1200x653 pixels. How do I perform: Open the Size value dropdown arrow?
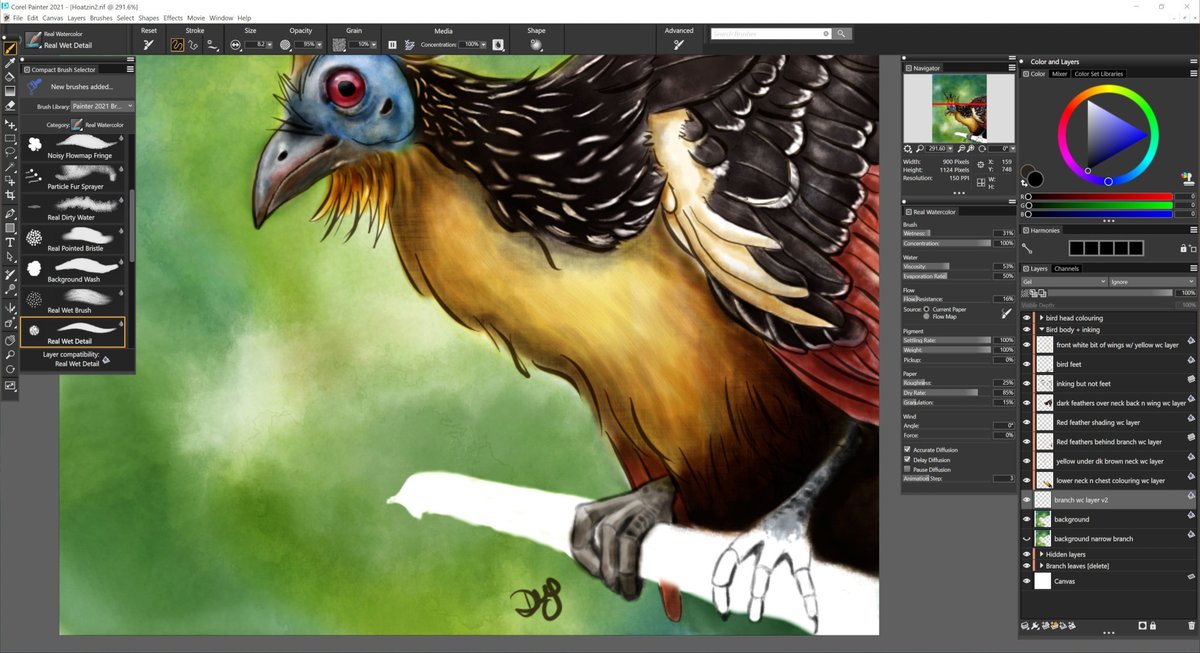[268, 45]
